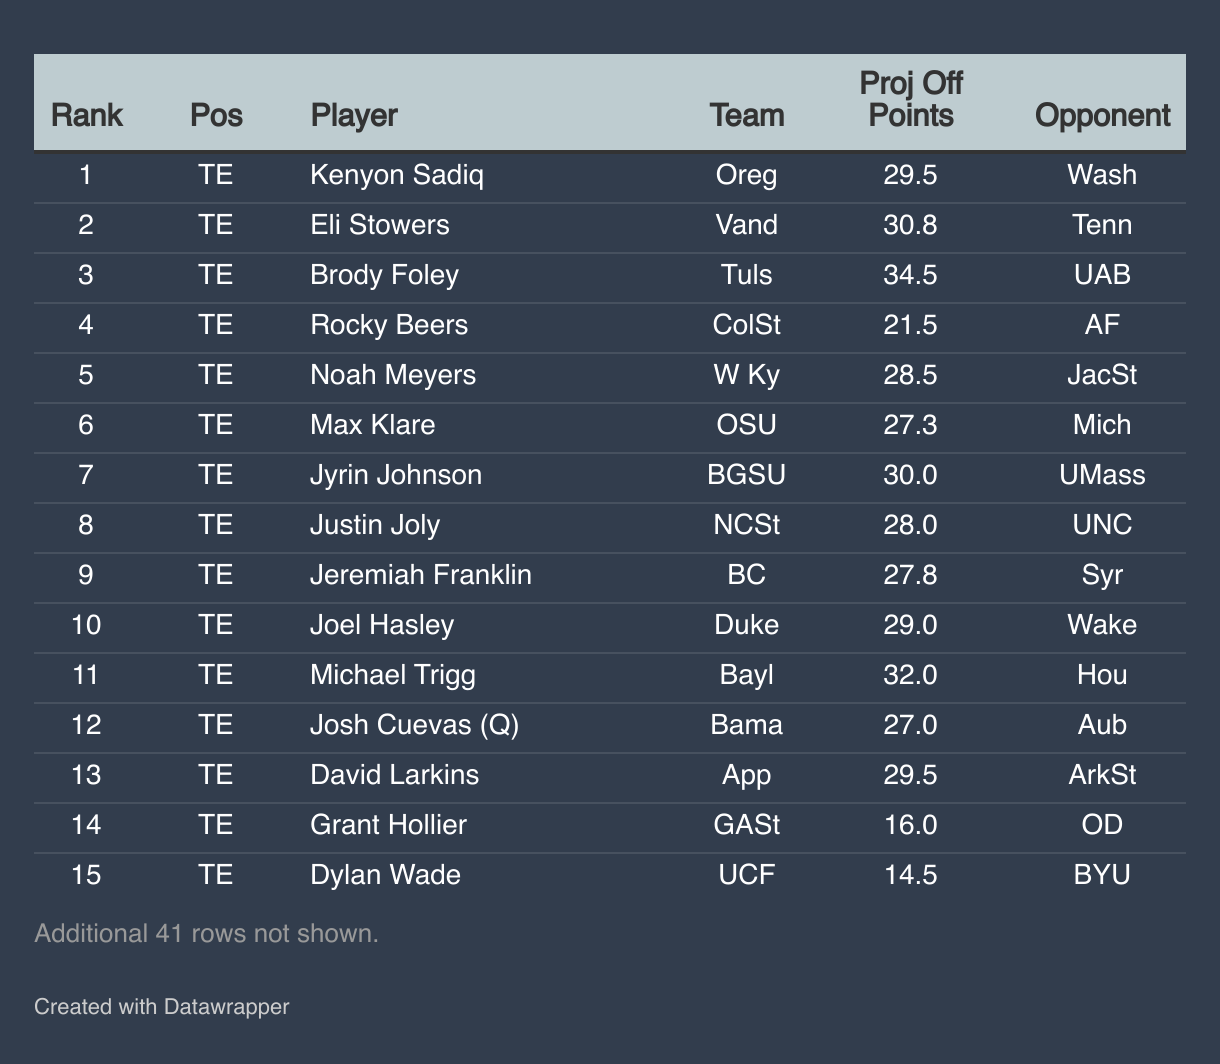Image resolution: width=1220 pixels, height=1064 pixels.
Task: Click the Michael Trigg player name
Action: point(393,674)
